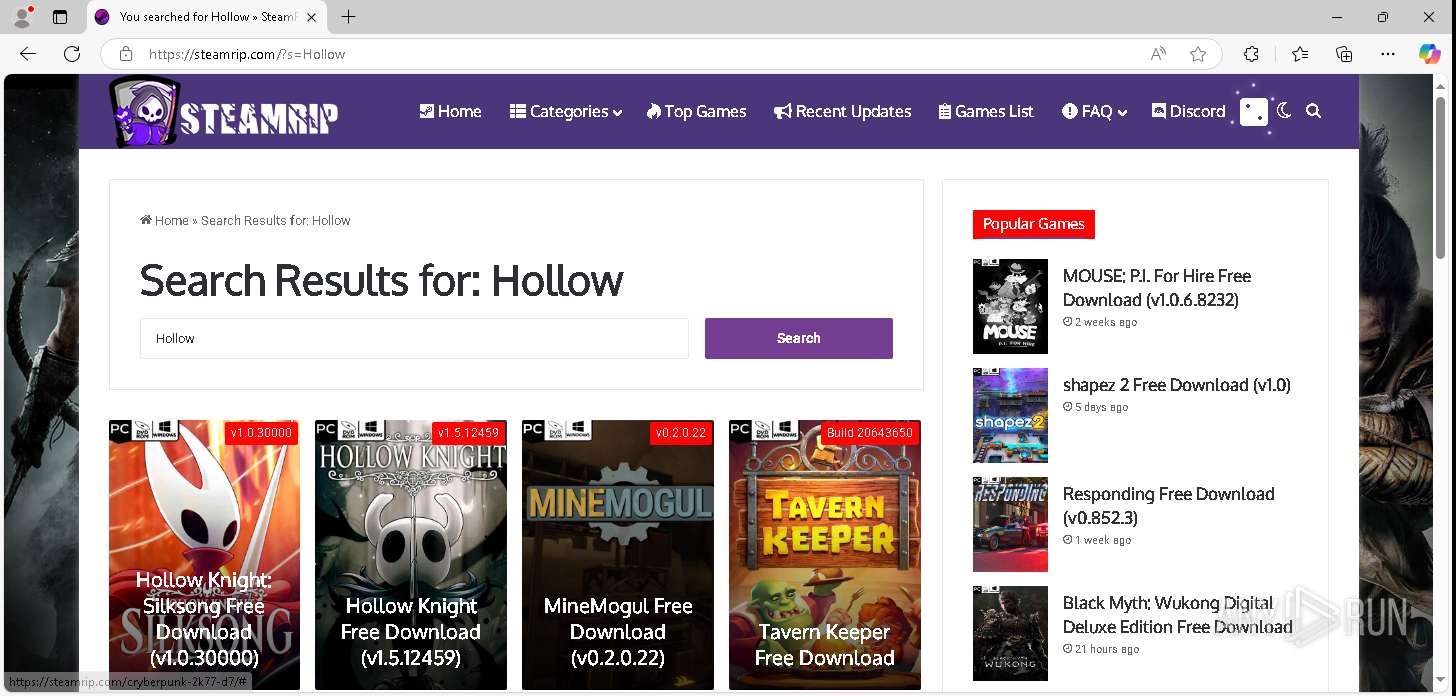Open browser Extensions puzzle icon
1456x696 pixels.
[x=1251, y=54]
